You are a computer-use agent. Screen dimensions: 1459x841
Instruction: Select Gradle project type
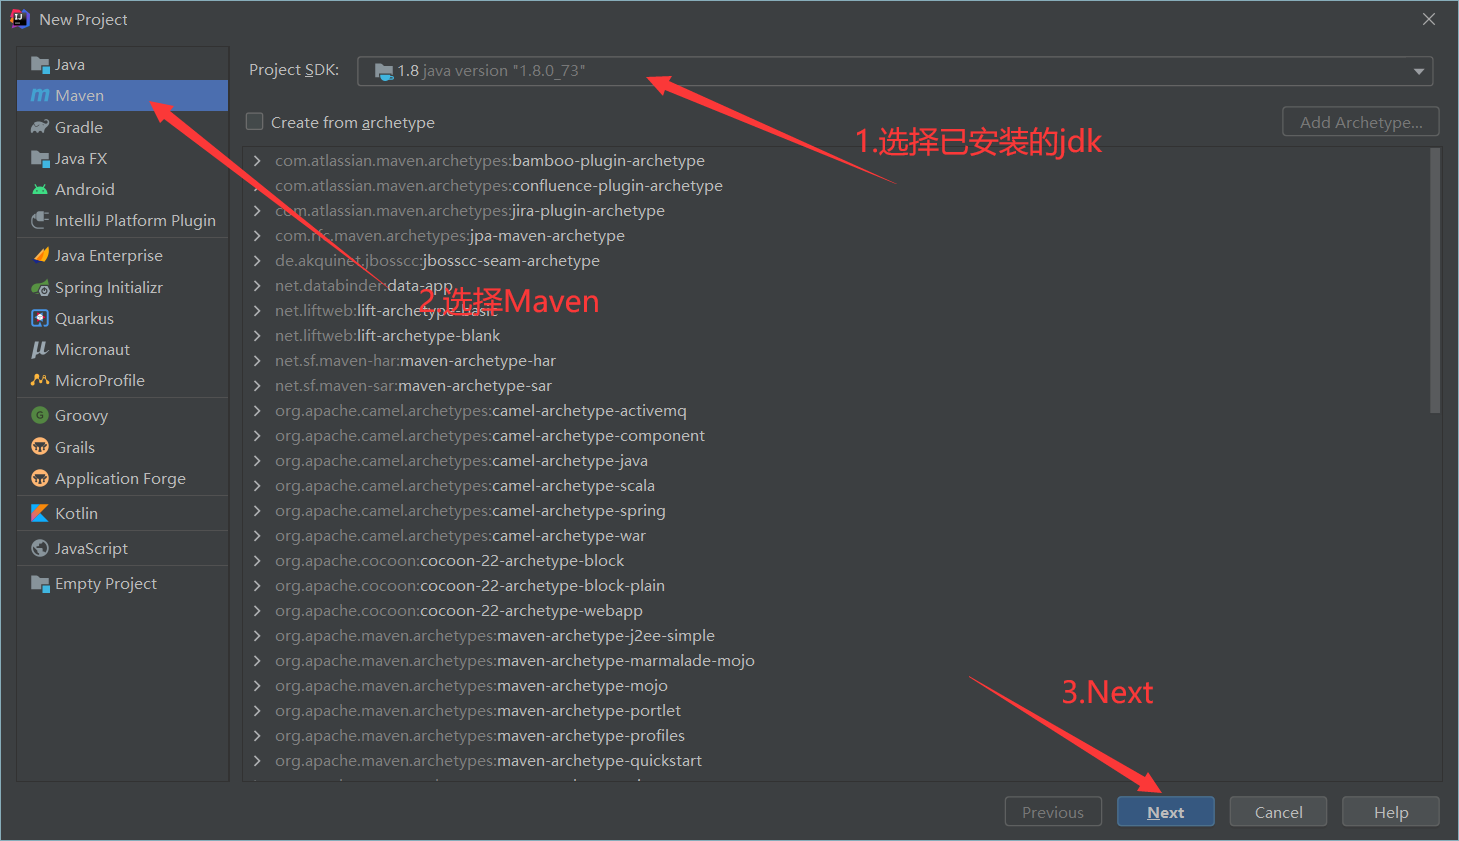(122, 127)
